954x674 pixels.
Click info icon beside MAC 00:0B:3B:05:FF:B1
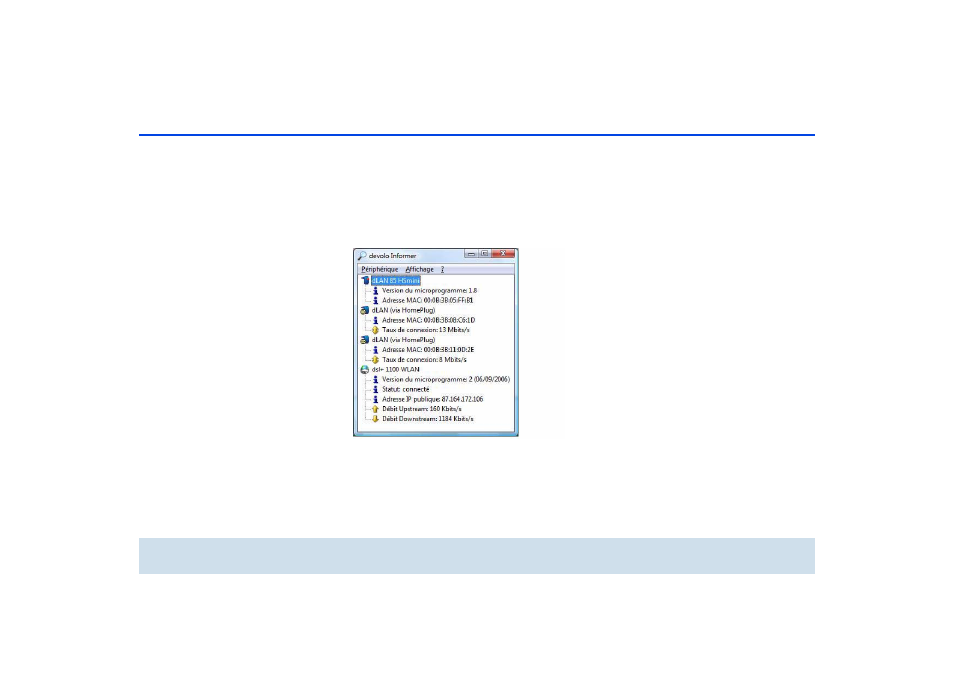point(375,301)
